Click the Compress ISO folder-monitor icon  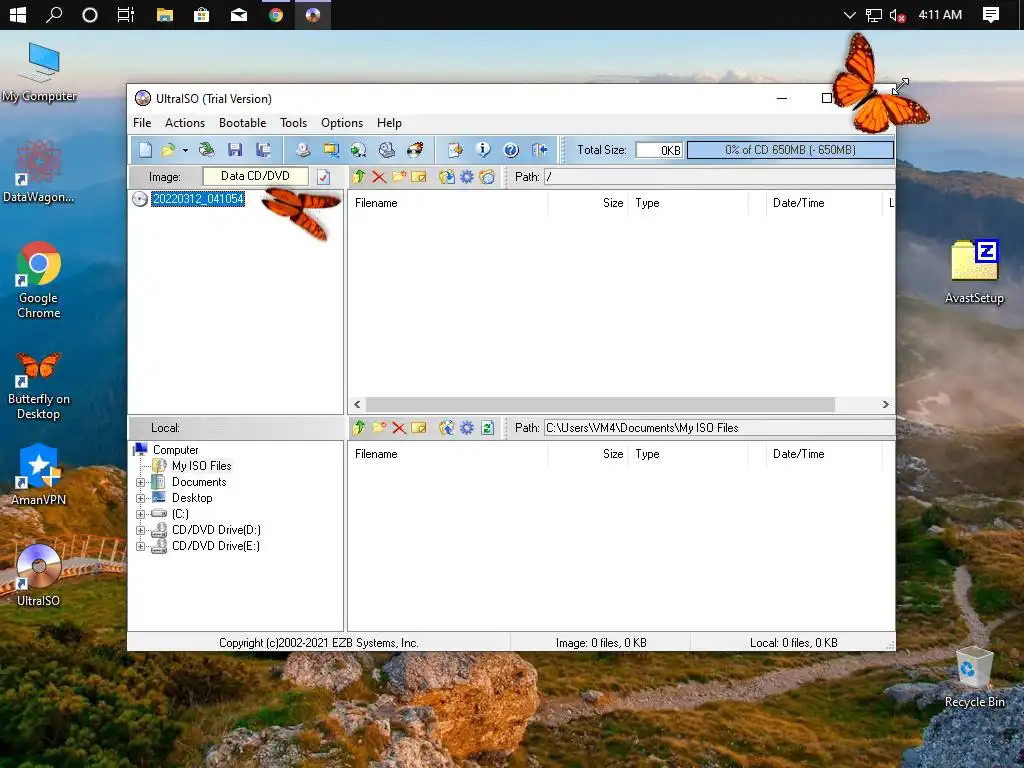click(x=331, y=150)
